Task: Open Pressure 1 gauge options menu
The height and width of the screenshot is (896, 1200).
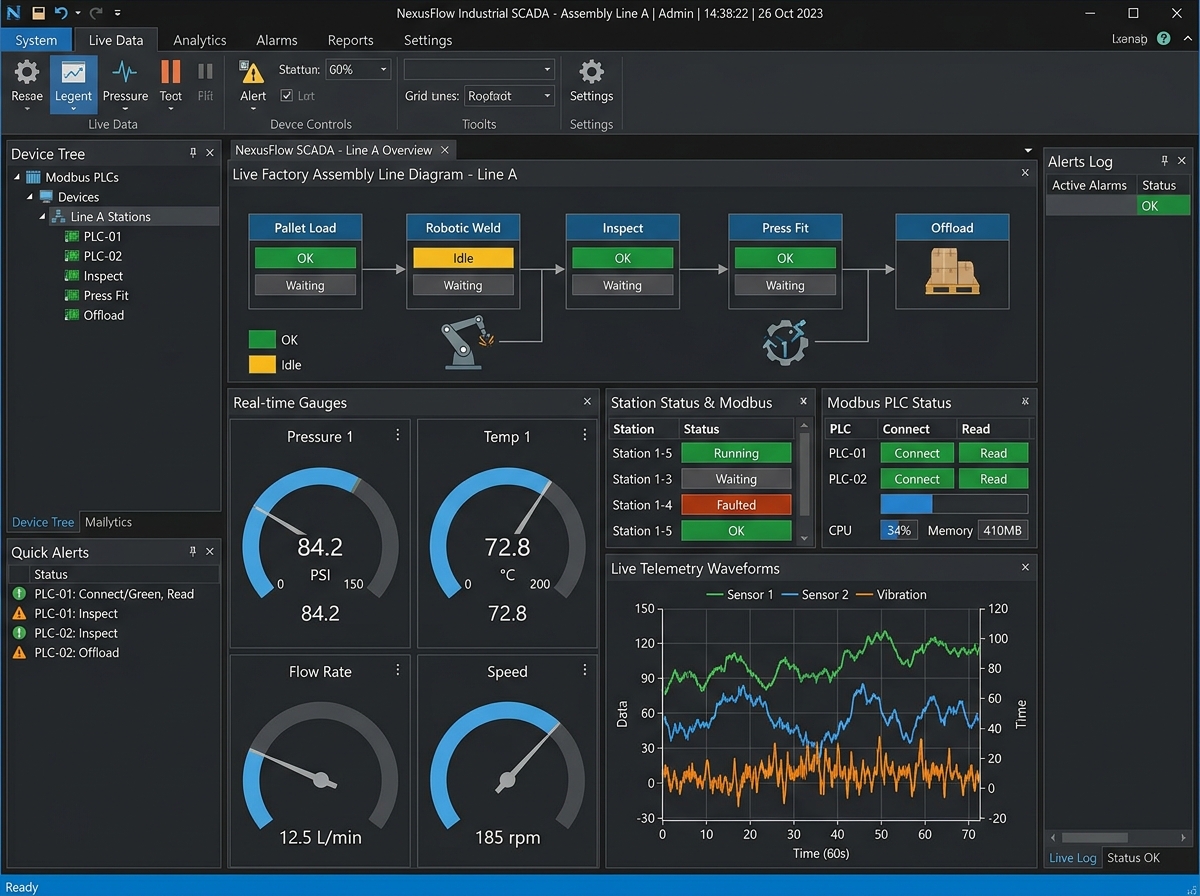Action: pyautogui.click(x=398, y=435)
